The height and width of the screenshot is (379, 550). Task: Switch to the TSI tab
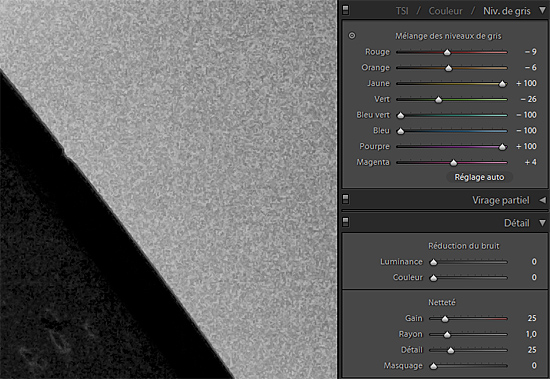402,11
